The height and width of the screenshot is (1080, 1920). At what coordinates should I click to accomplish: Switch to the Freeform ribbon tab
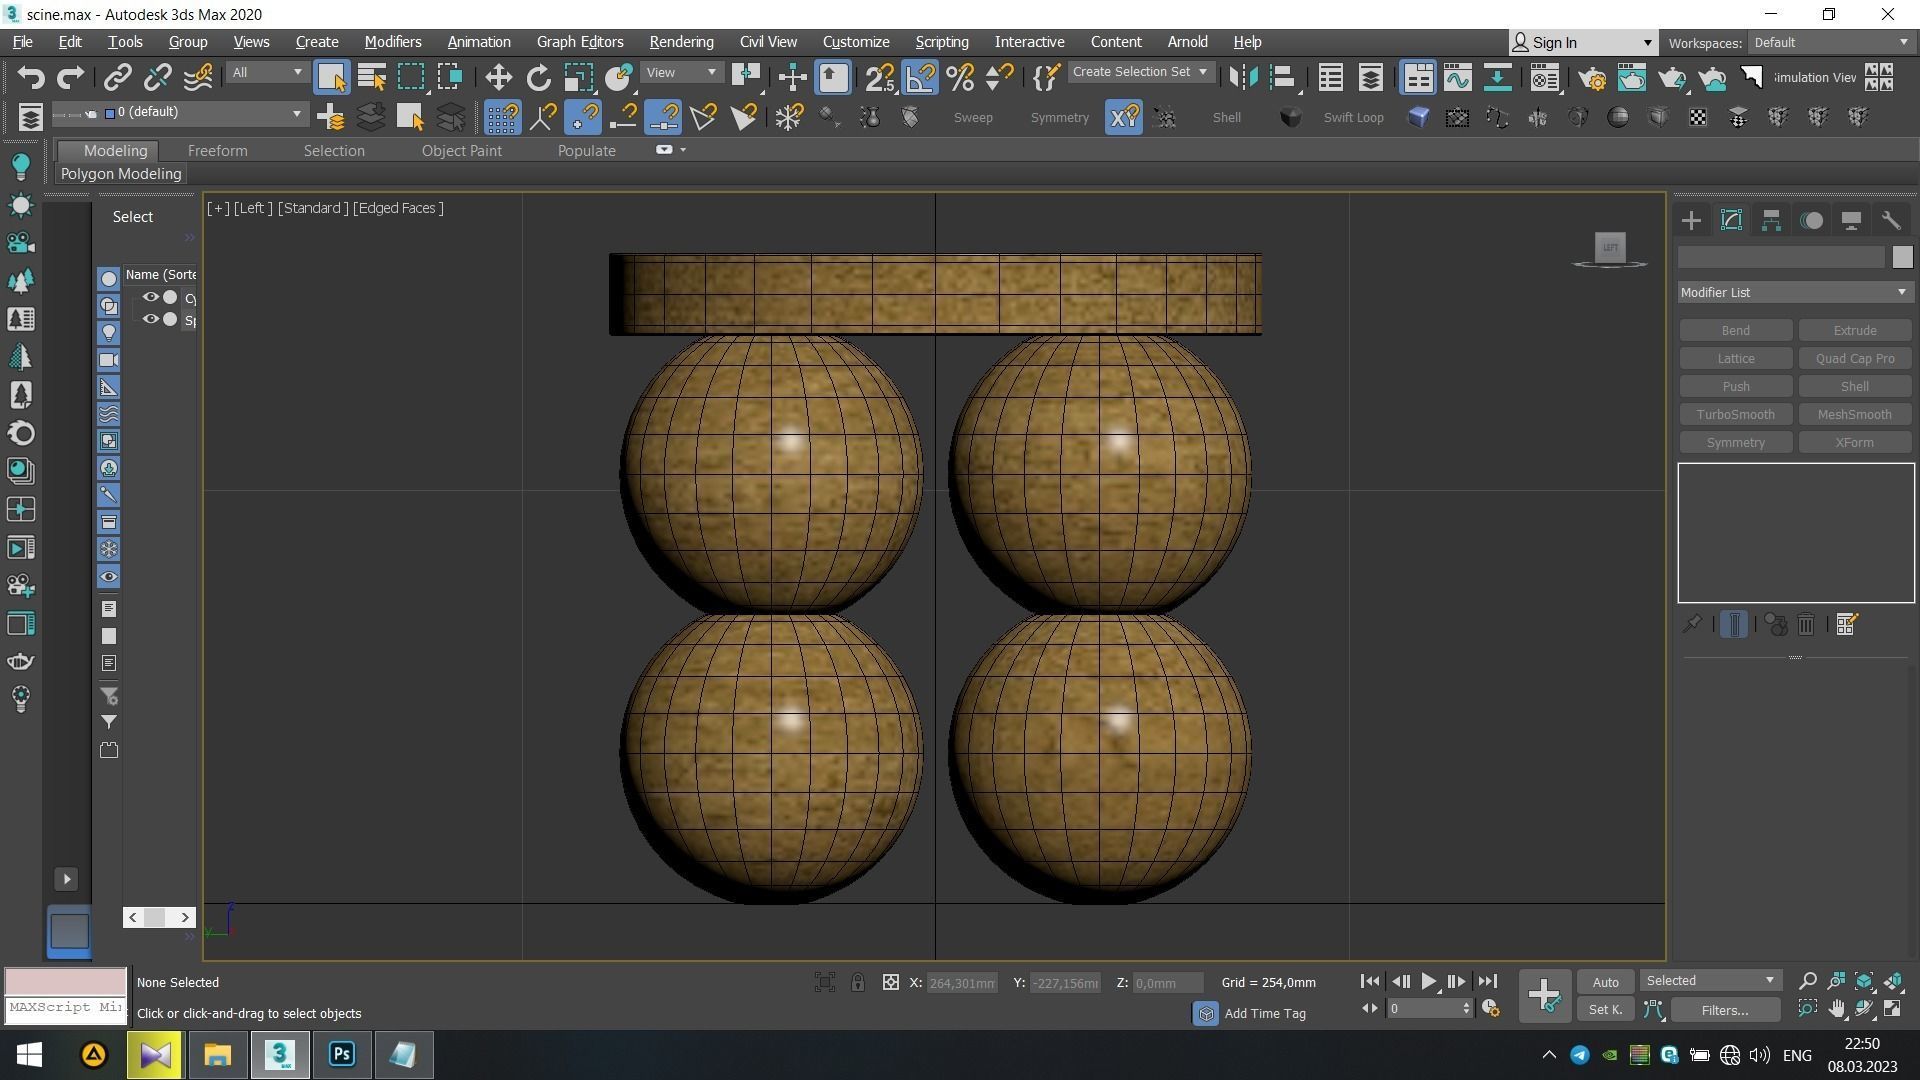point(217,151)
